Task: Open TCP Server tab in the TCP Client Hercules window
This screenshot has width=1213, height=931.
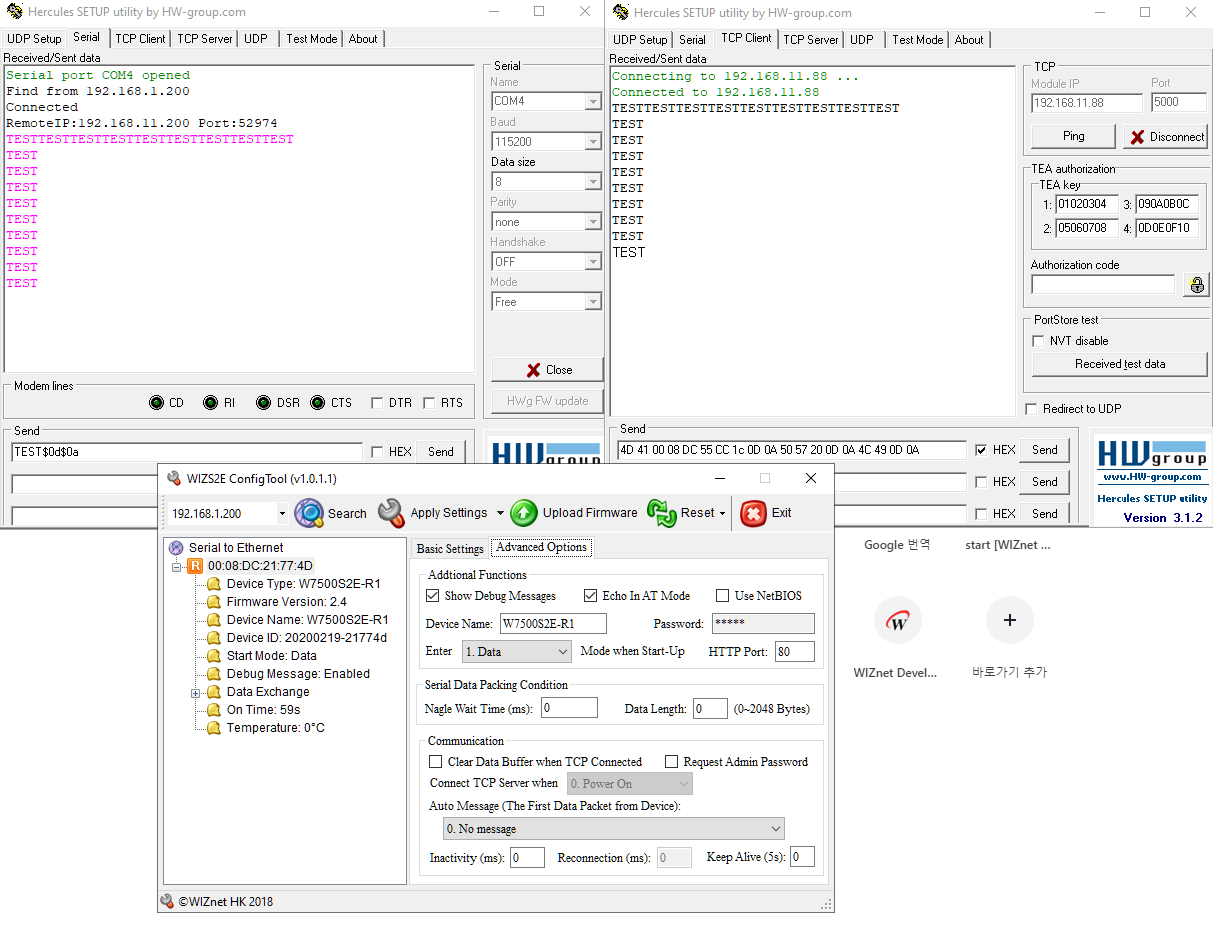Action: [x=811, y=40]
